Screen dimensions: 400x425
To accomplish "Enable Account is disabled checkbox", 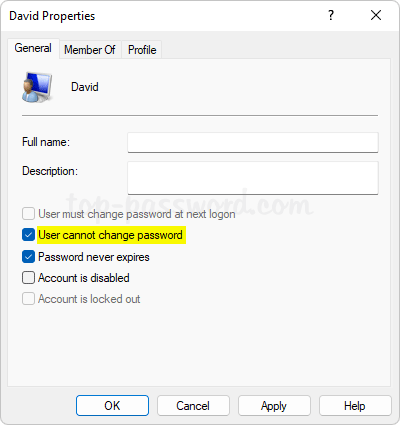I will pos(28,278).
